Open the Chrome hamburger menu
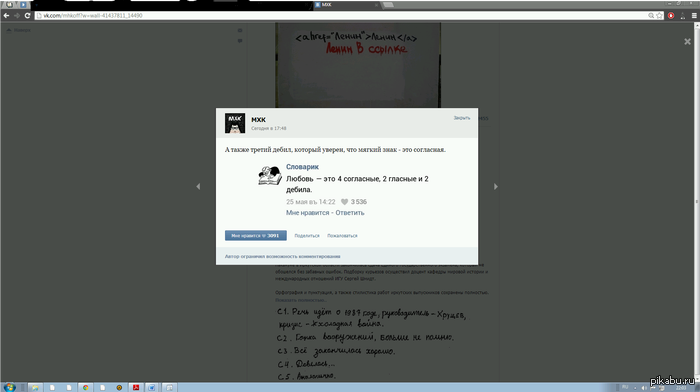The height and width of the screenshot is (392, 700). point(694,16)
